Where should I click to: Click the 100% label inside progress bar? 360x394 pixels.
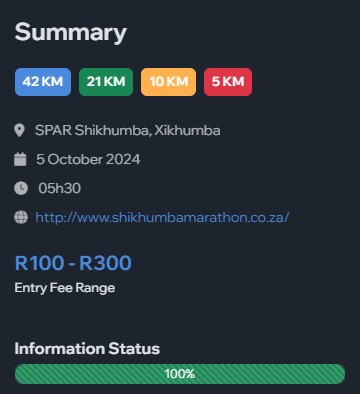[180, 374]
